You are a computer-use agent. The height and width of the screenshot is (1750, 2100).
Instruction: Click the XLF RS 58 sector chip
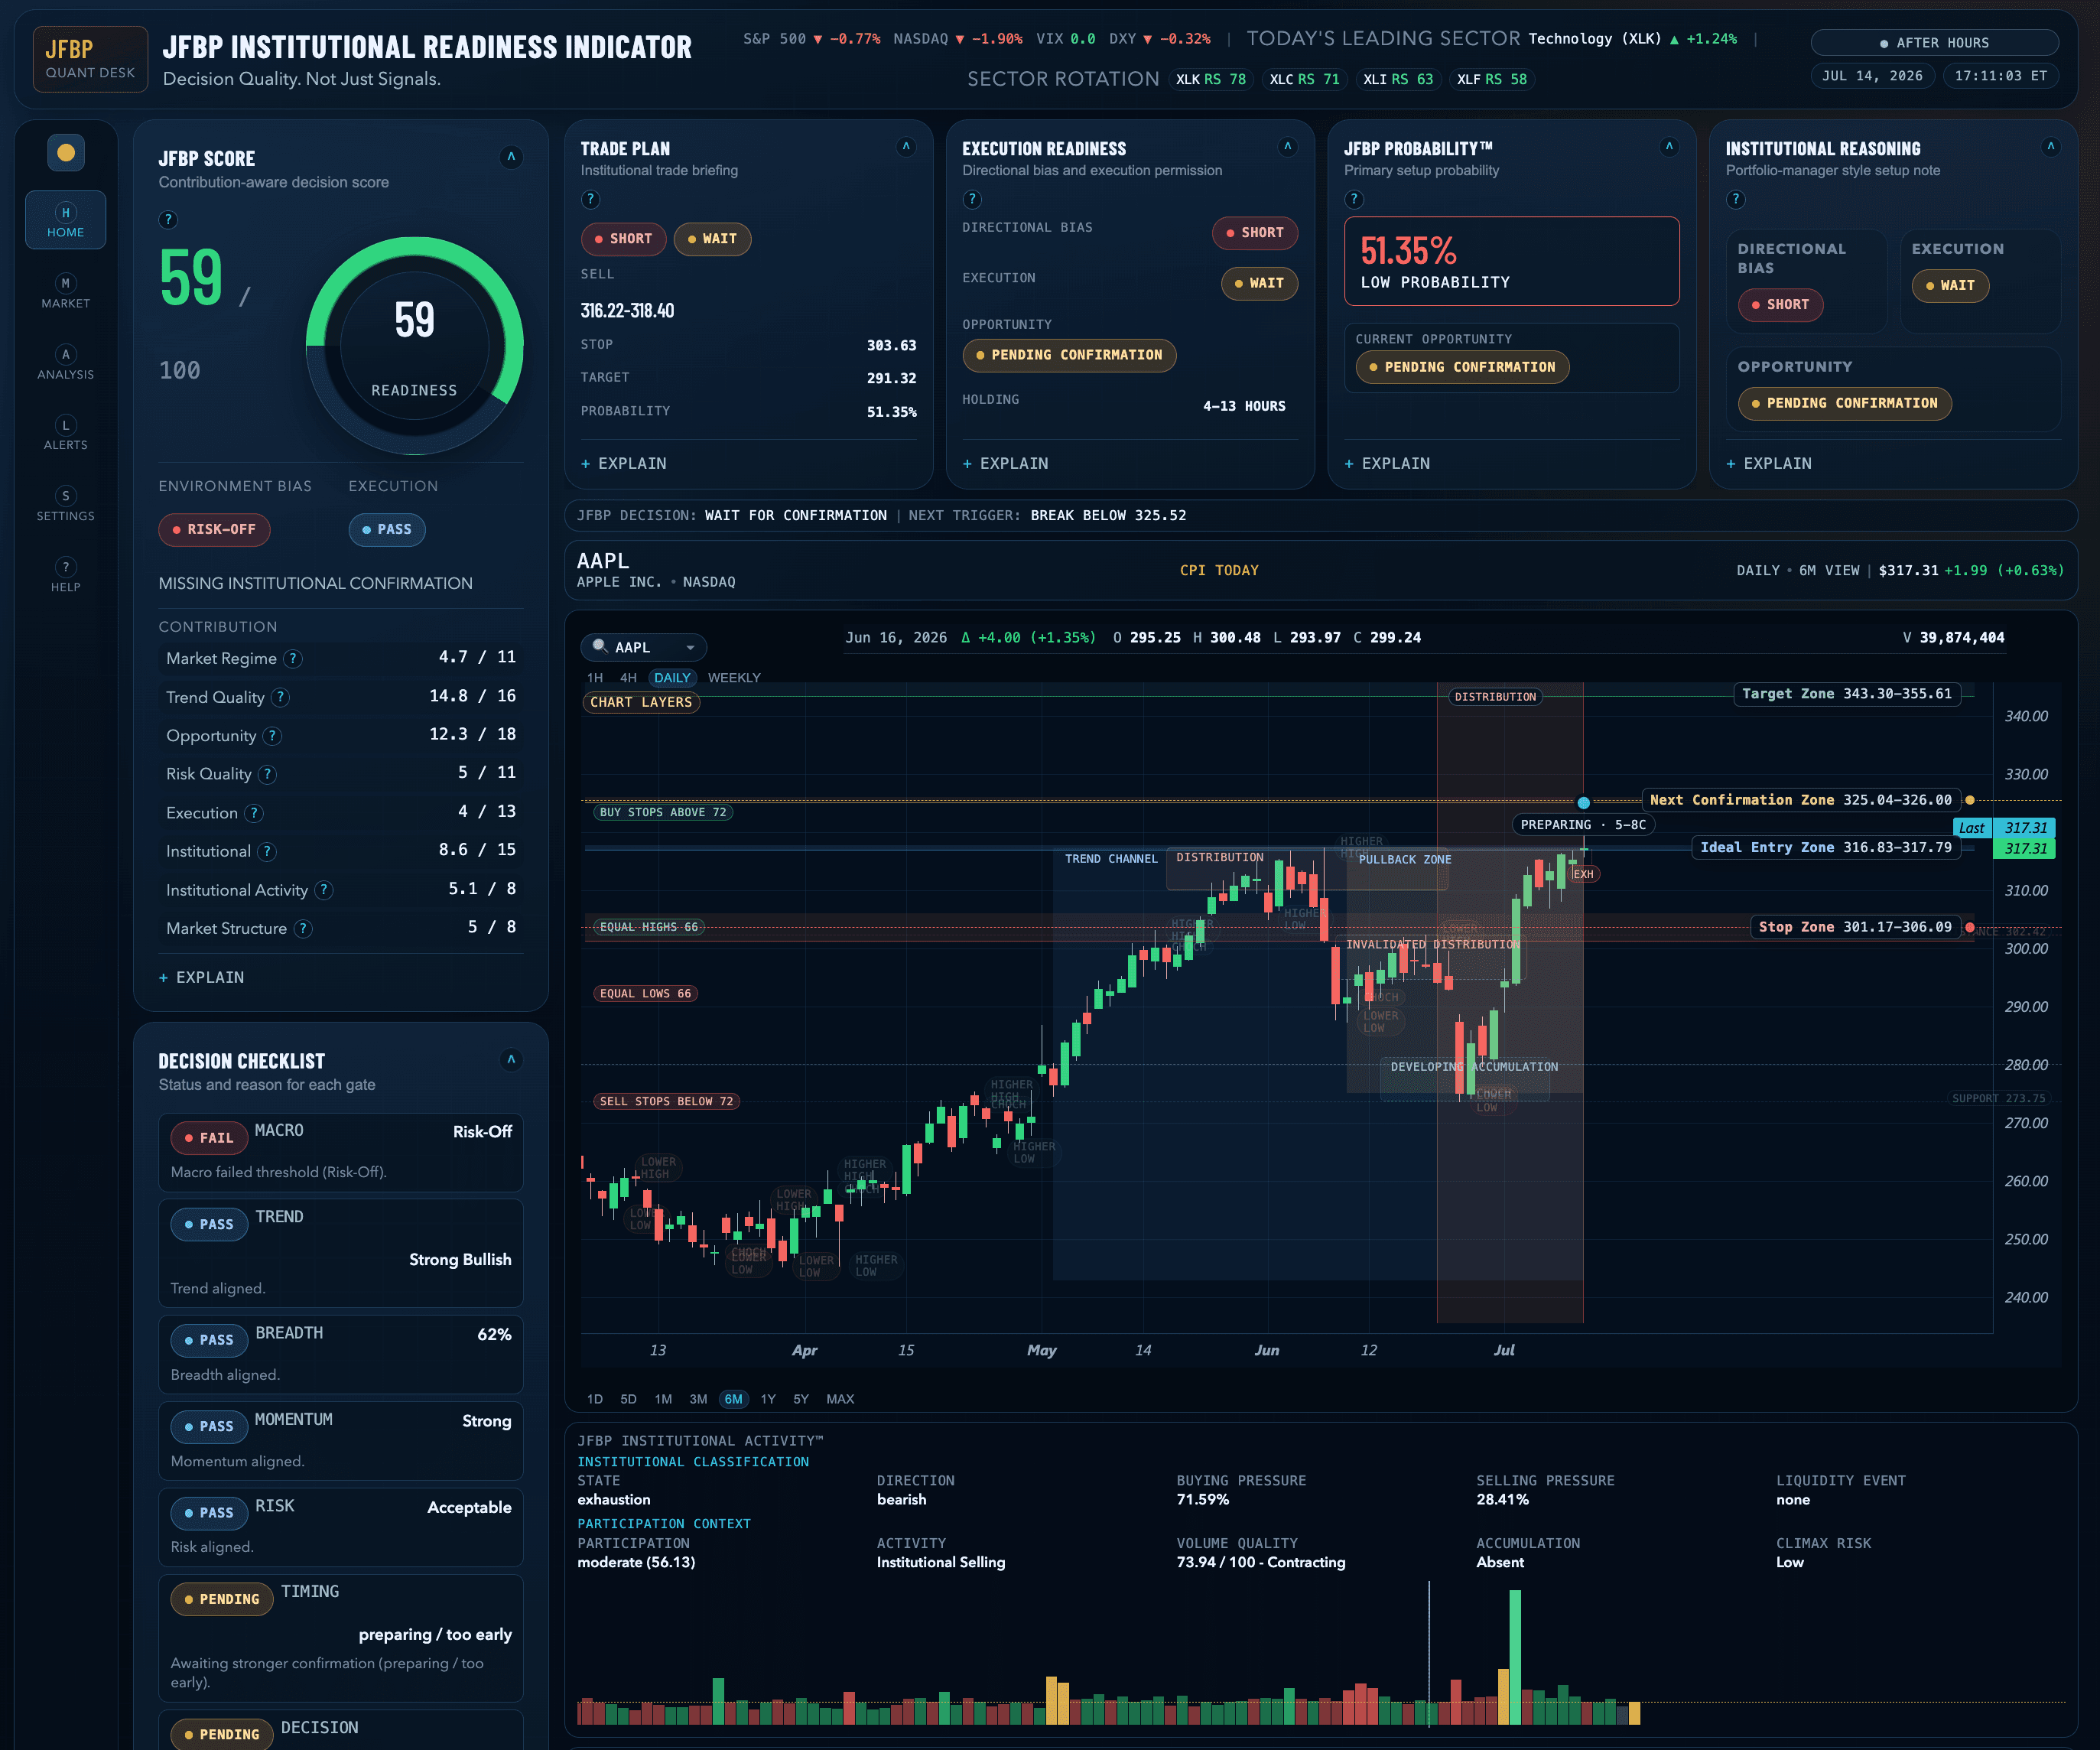point(1491,79)
